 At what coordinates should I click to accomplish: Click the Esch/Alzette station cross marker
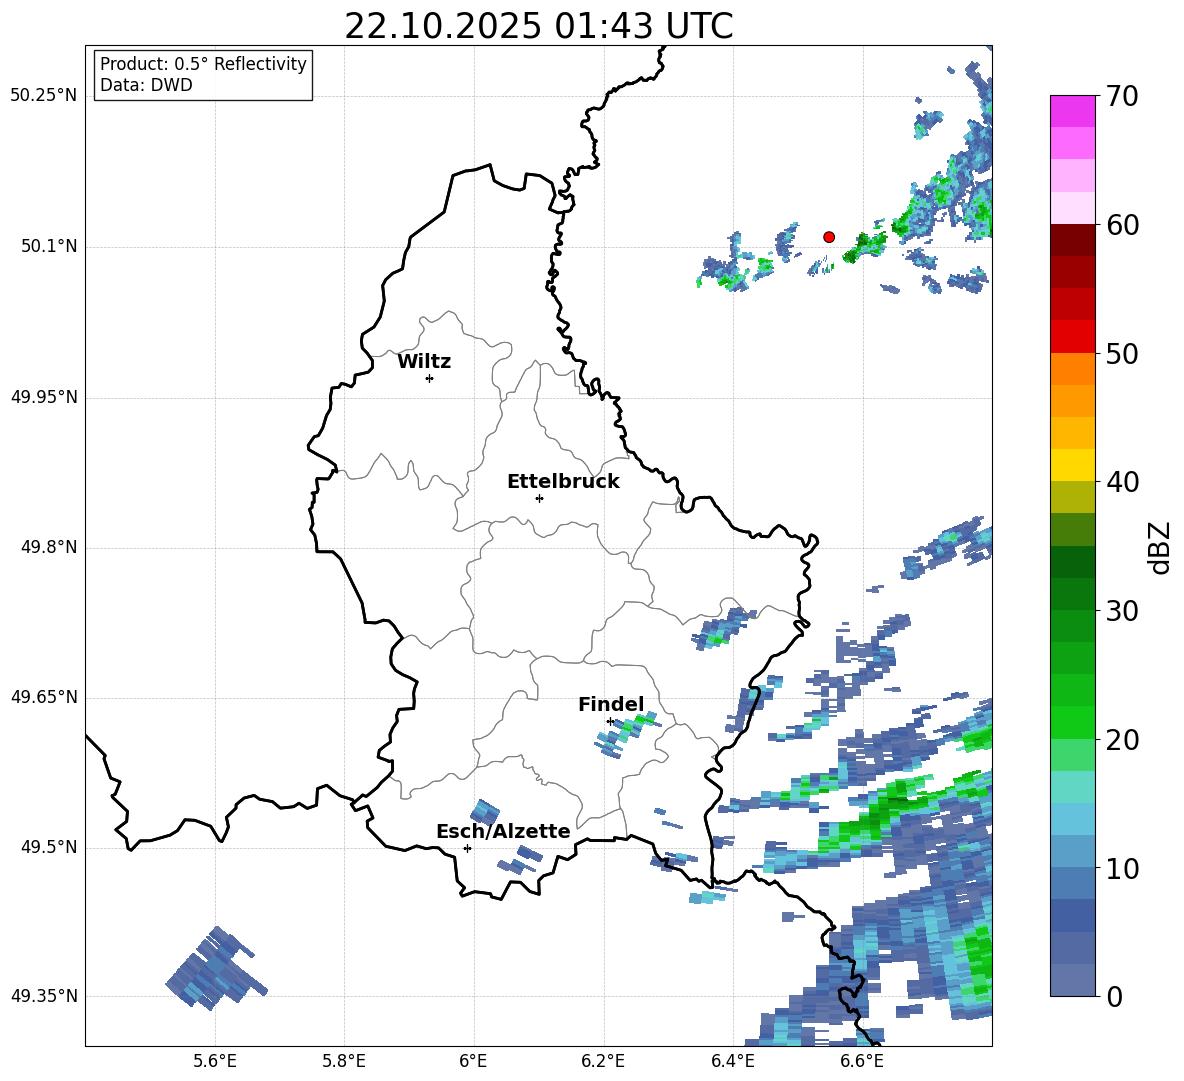pos(467,848)
